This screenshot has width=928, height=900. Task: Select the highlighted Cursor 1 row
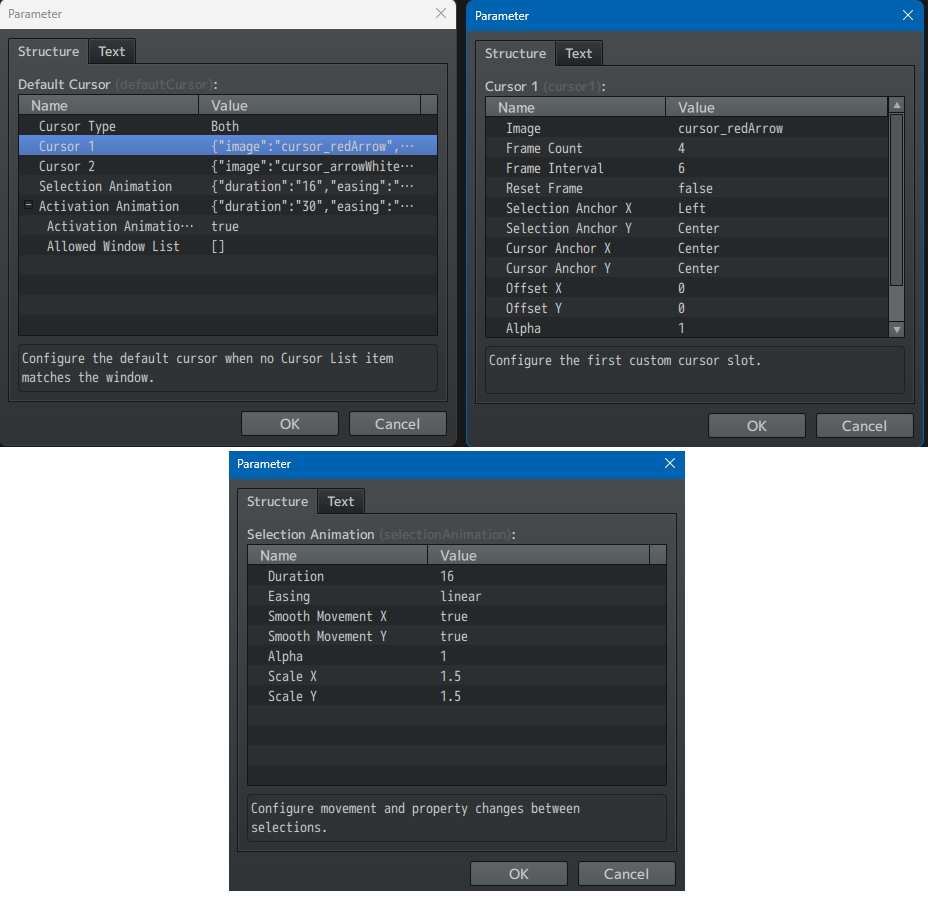[x=228, y=146]
